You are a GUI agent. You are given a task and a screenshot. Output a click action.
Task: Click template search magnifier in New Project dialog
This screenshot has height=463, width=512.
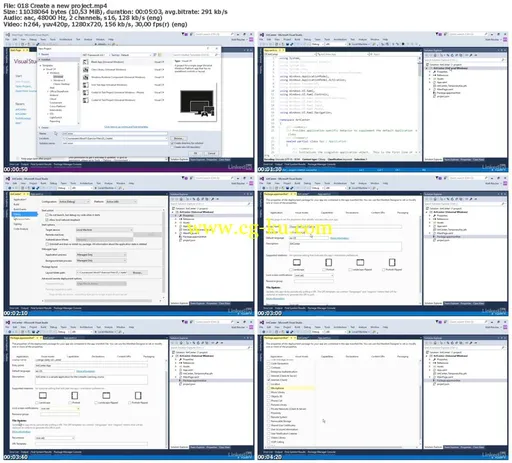[217, 55]
